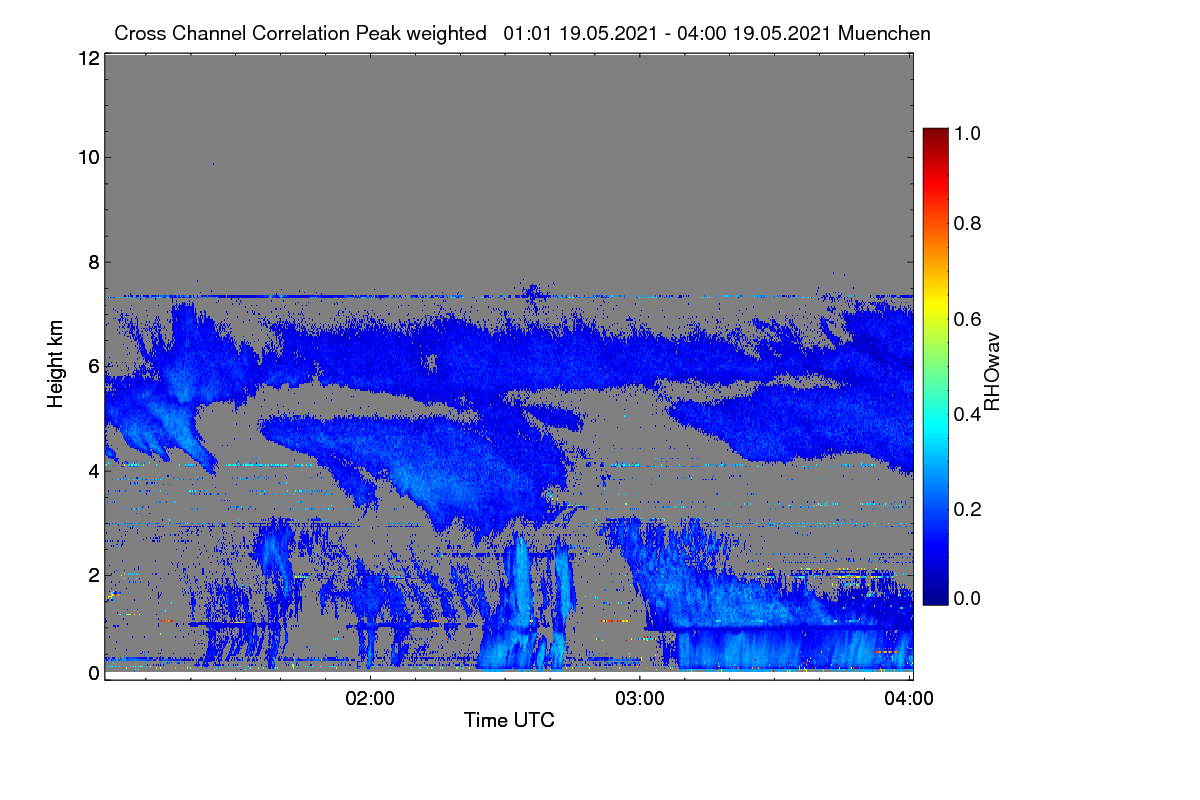
Task: Click the height axis tick label '10'
Action: point(87,156)
